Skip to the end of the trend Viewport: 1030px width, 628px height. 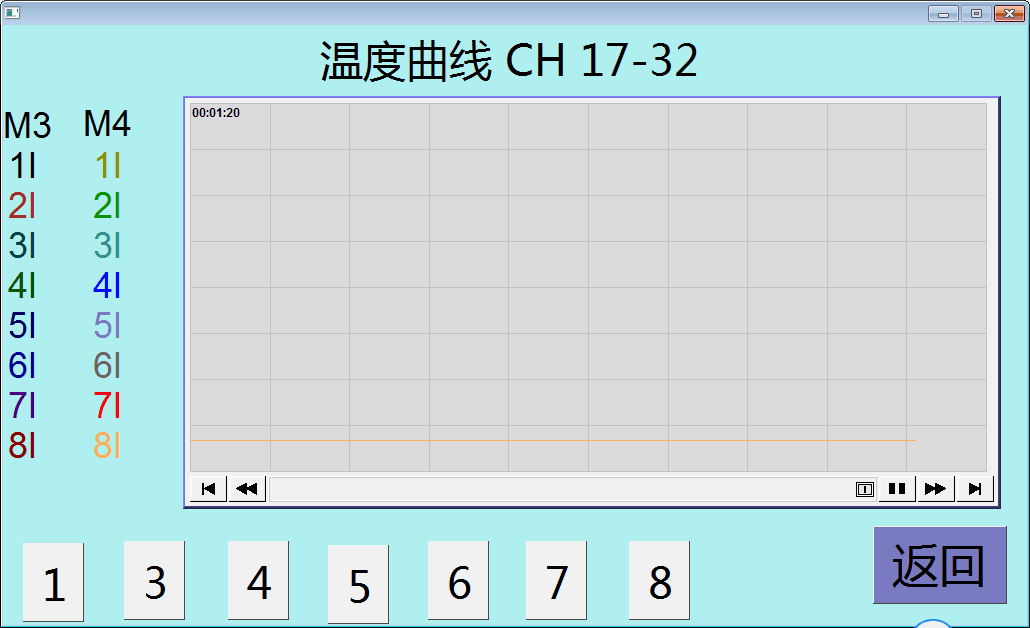pos(974,489)
